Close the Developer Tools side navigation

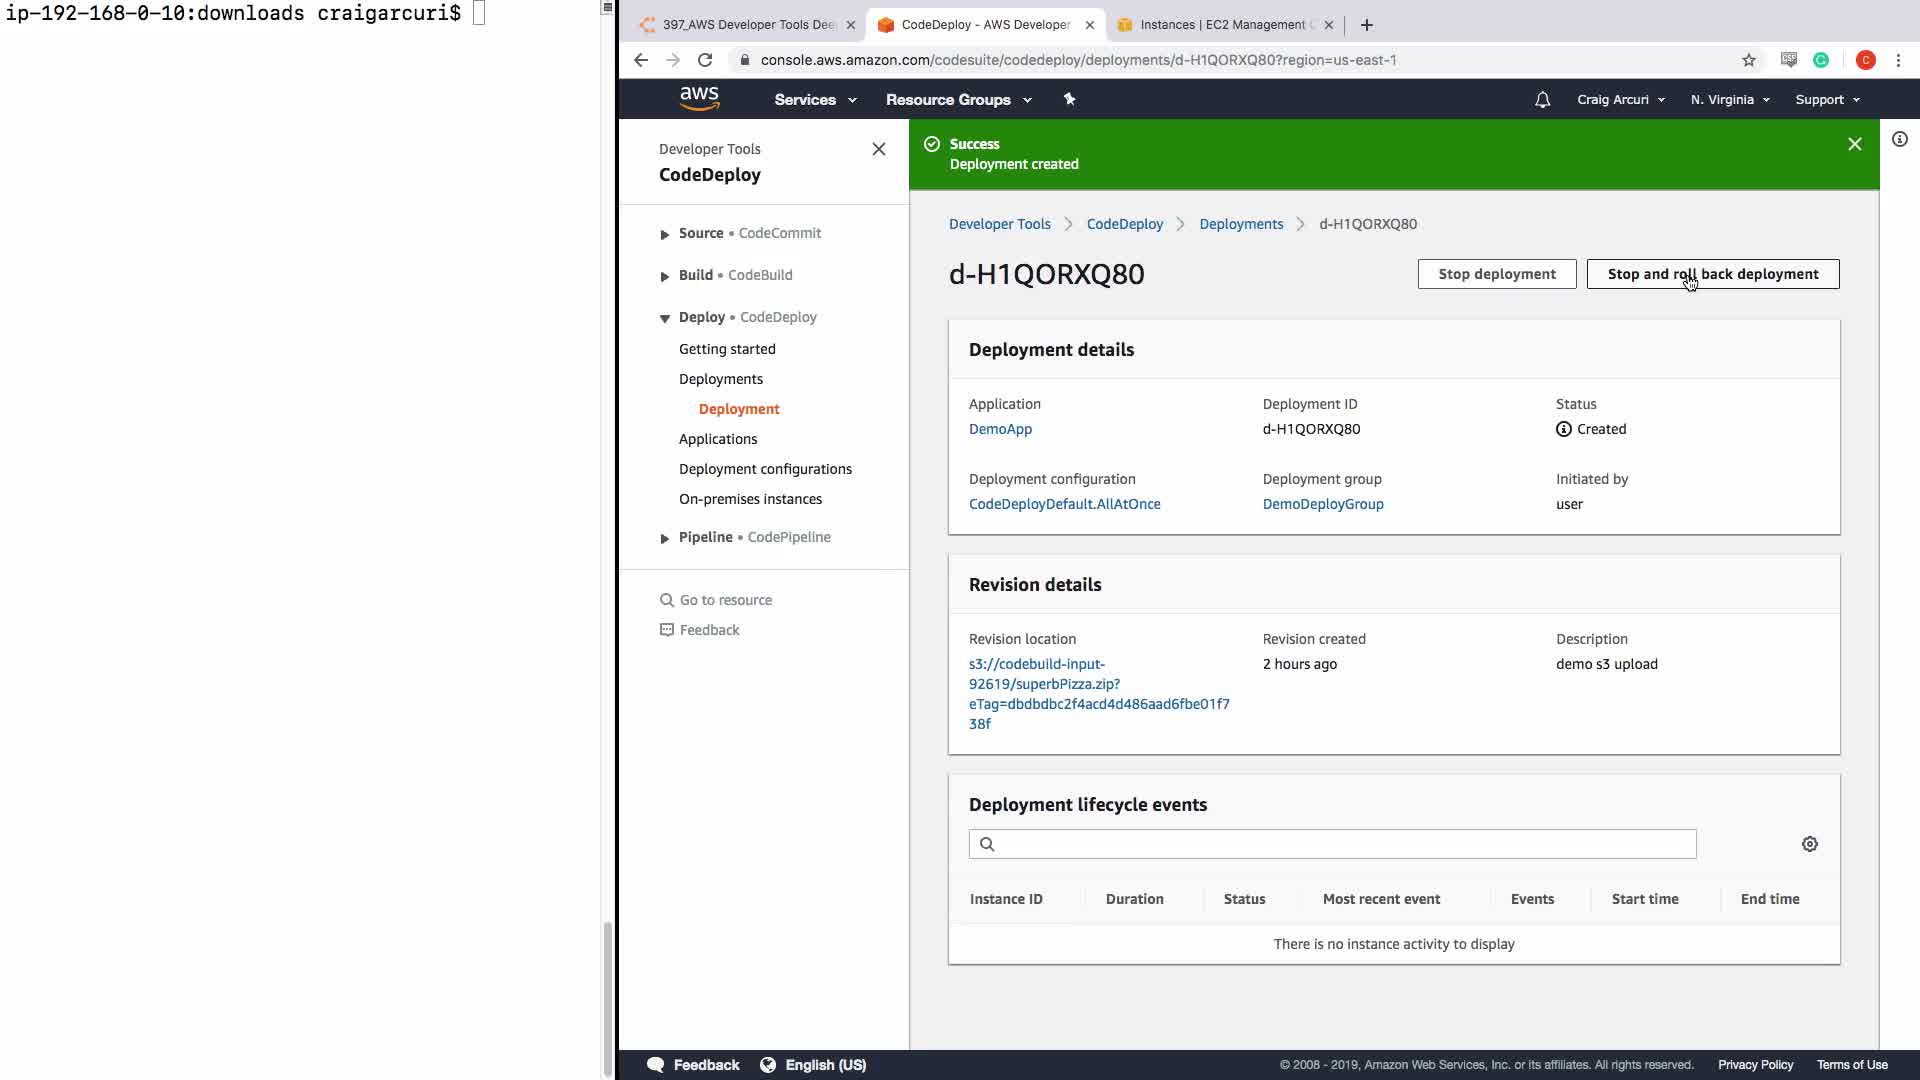pyautogui.click(x=878, y=149)
